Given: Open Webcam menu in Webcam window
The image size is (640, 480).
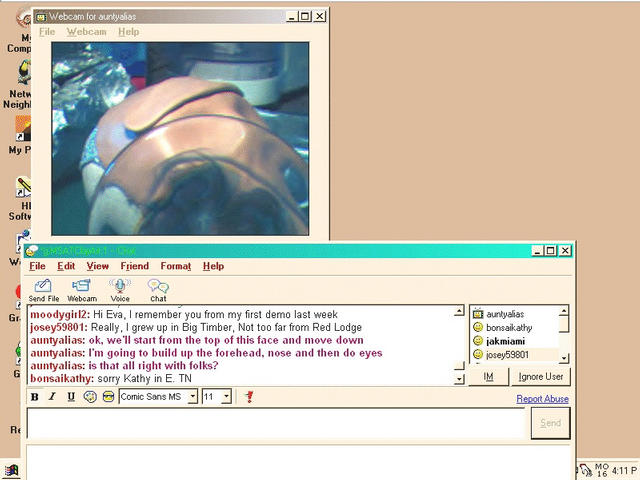Looking at the screenshot, I should click(87, 32).
